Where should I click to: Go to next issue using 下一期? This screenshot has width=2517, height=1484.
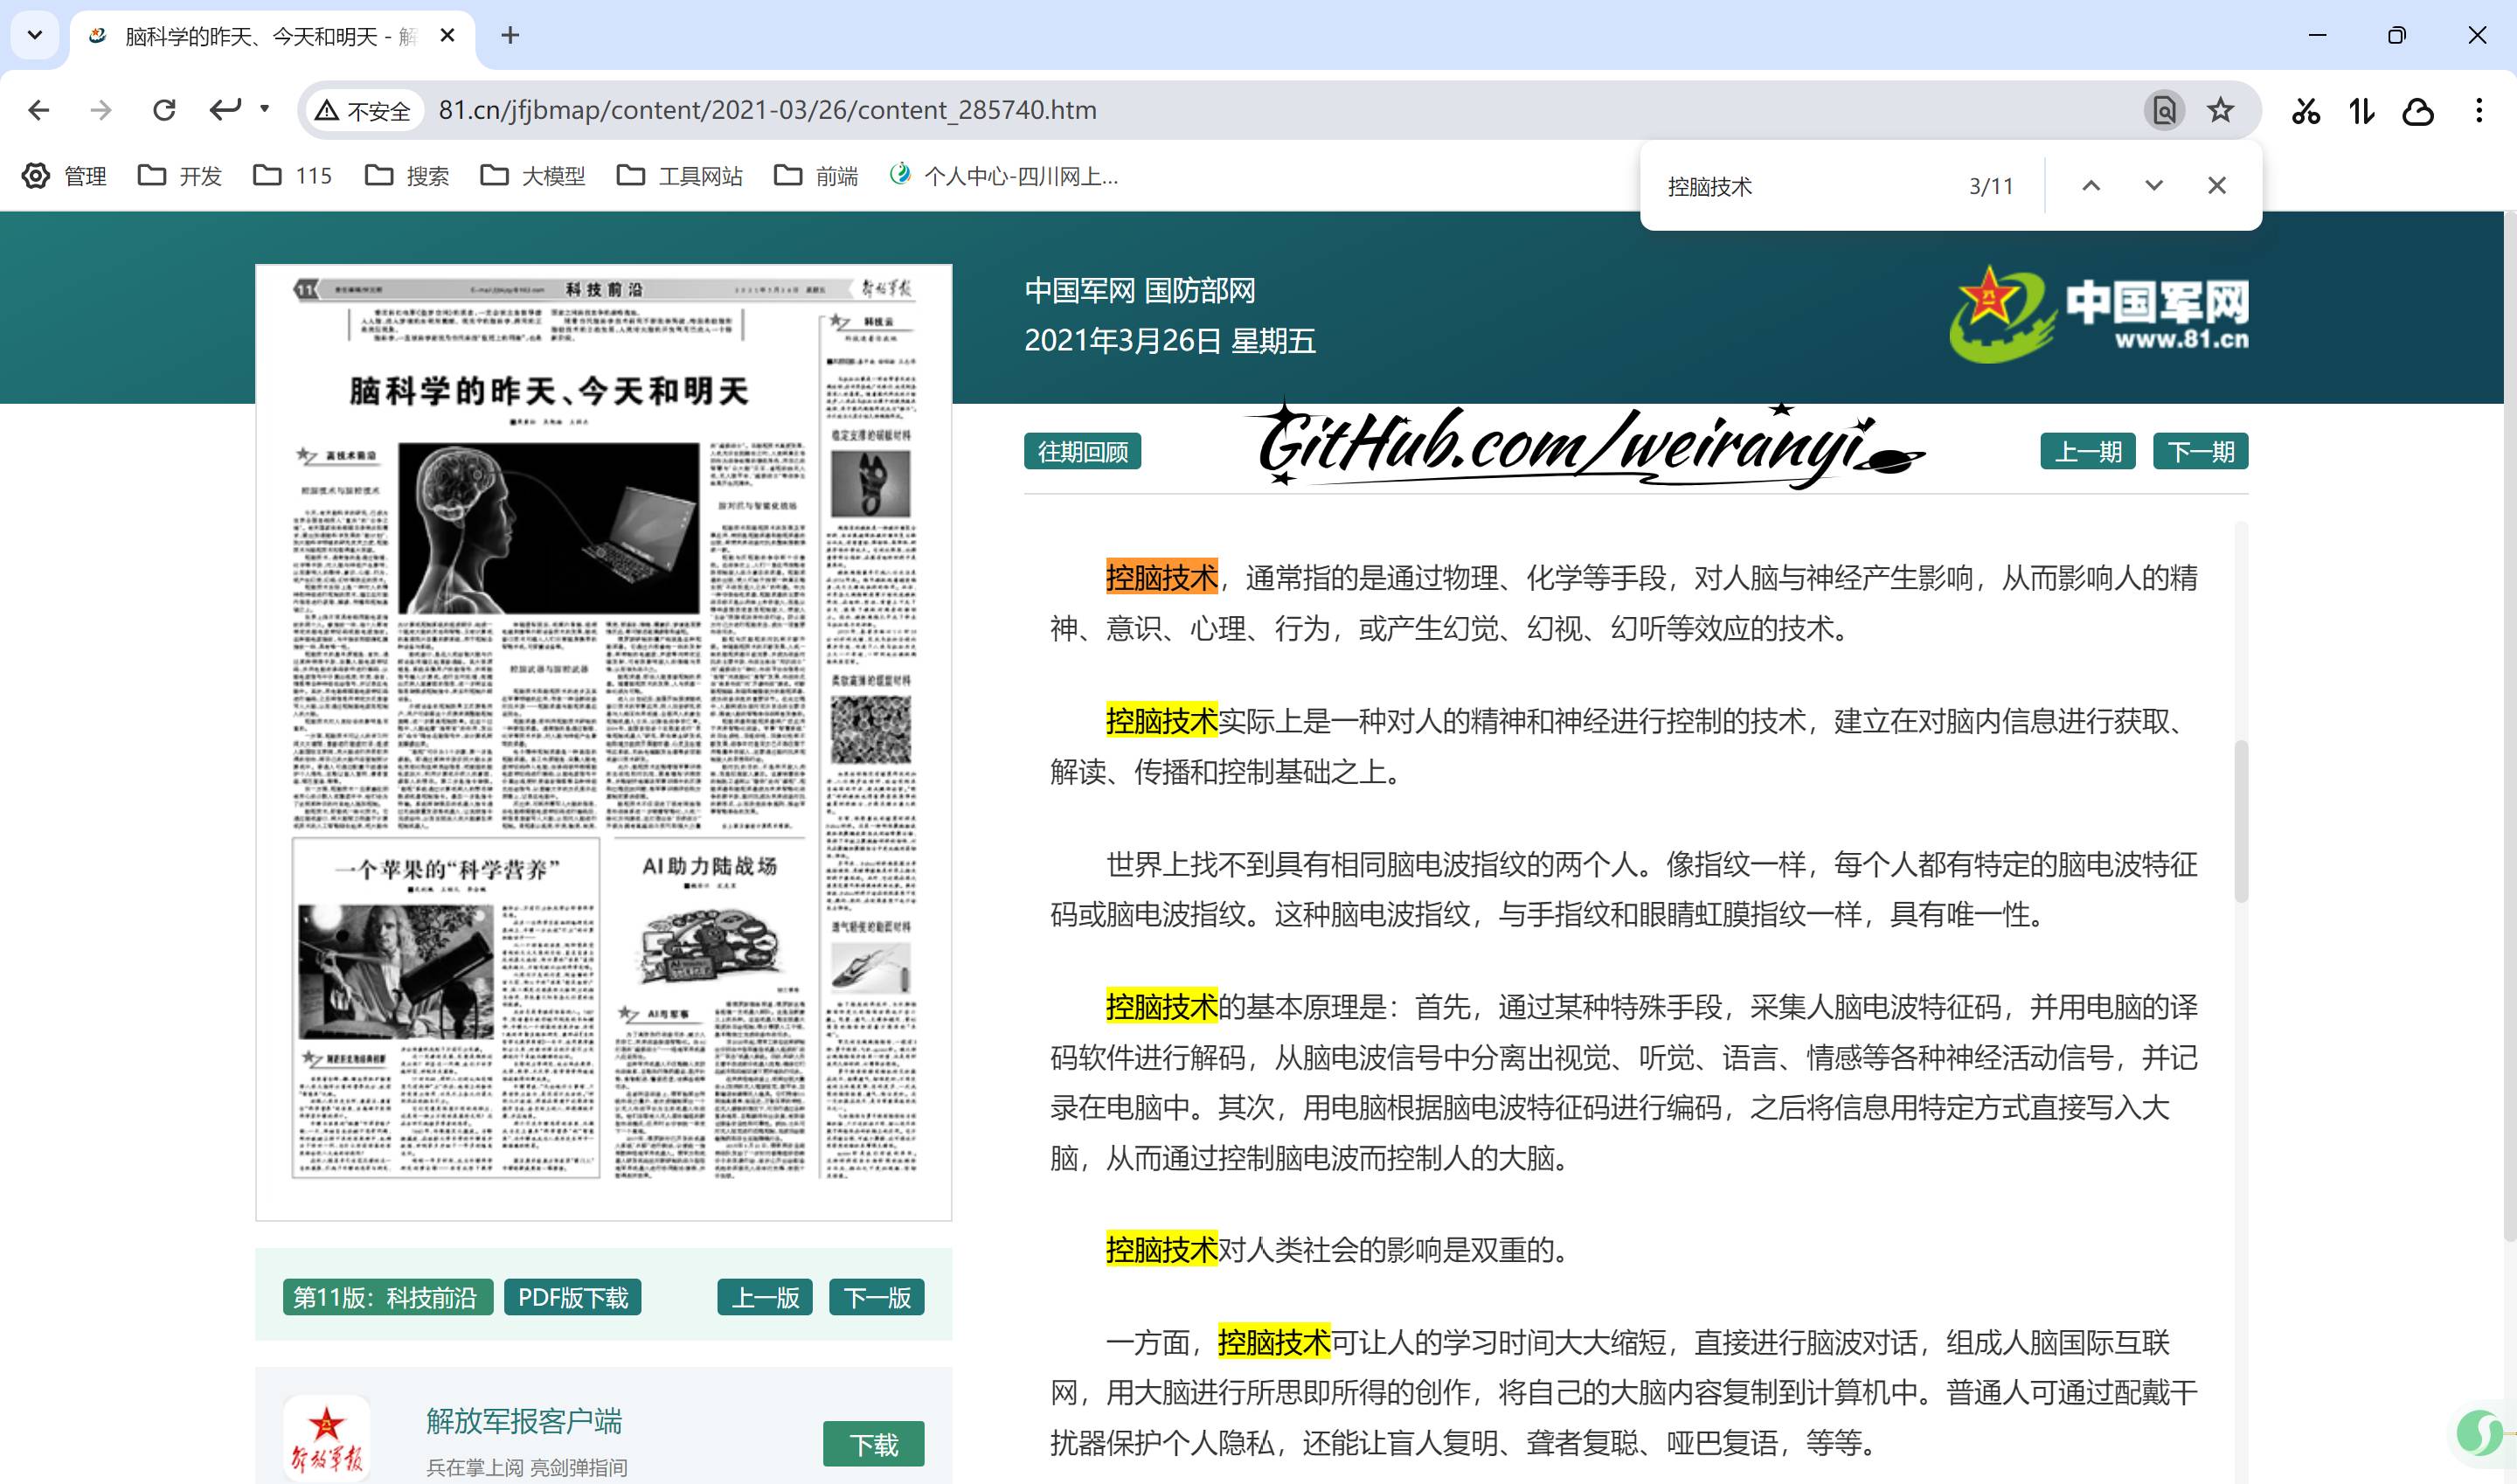(x=2199, y=452)
